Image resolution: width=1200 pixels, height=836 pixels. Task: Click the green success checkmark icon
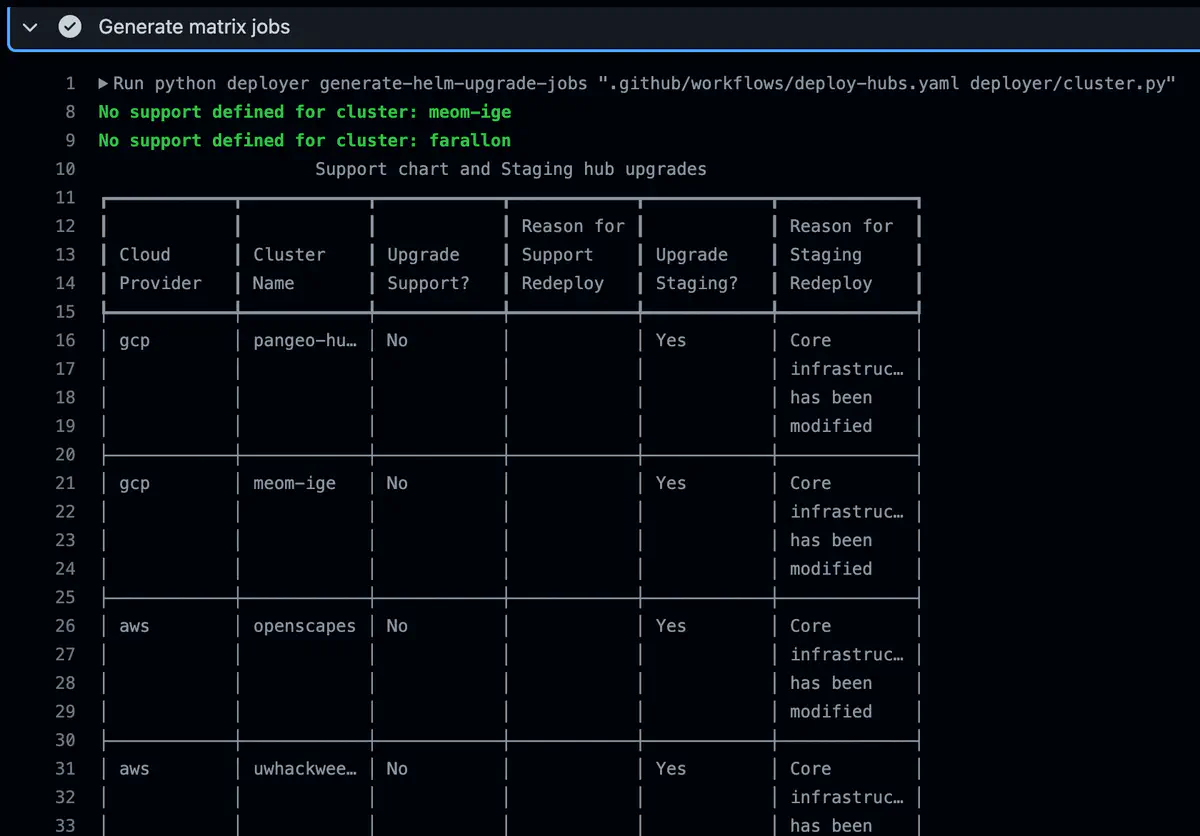tap(69, 27)
